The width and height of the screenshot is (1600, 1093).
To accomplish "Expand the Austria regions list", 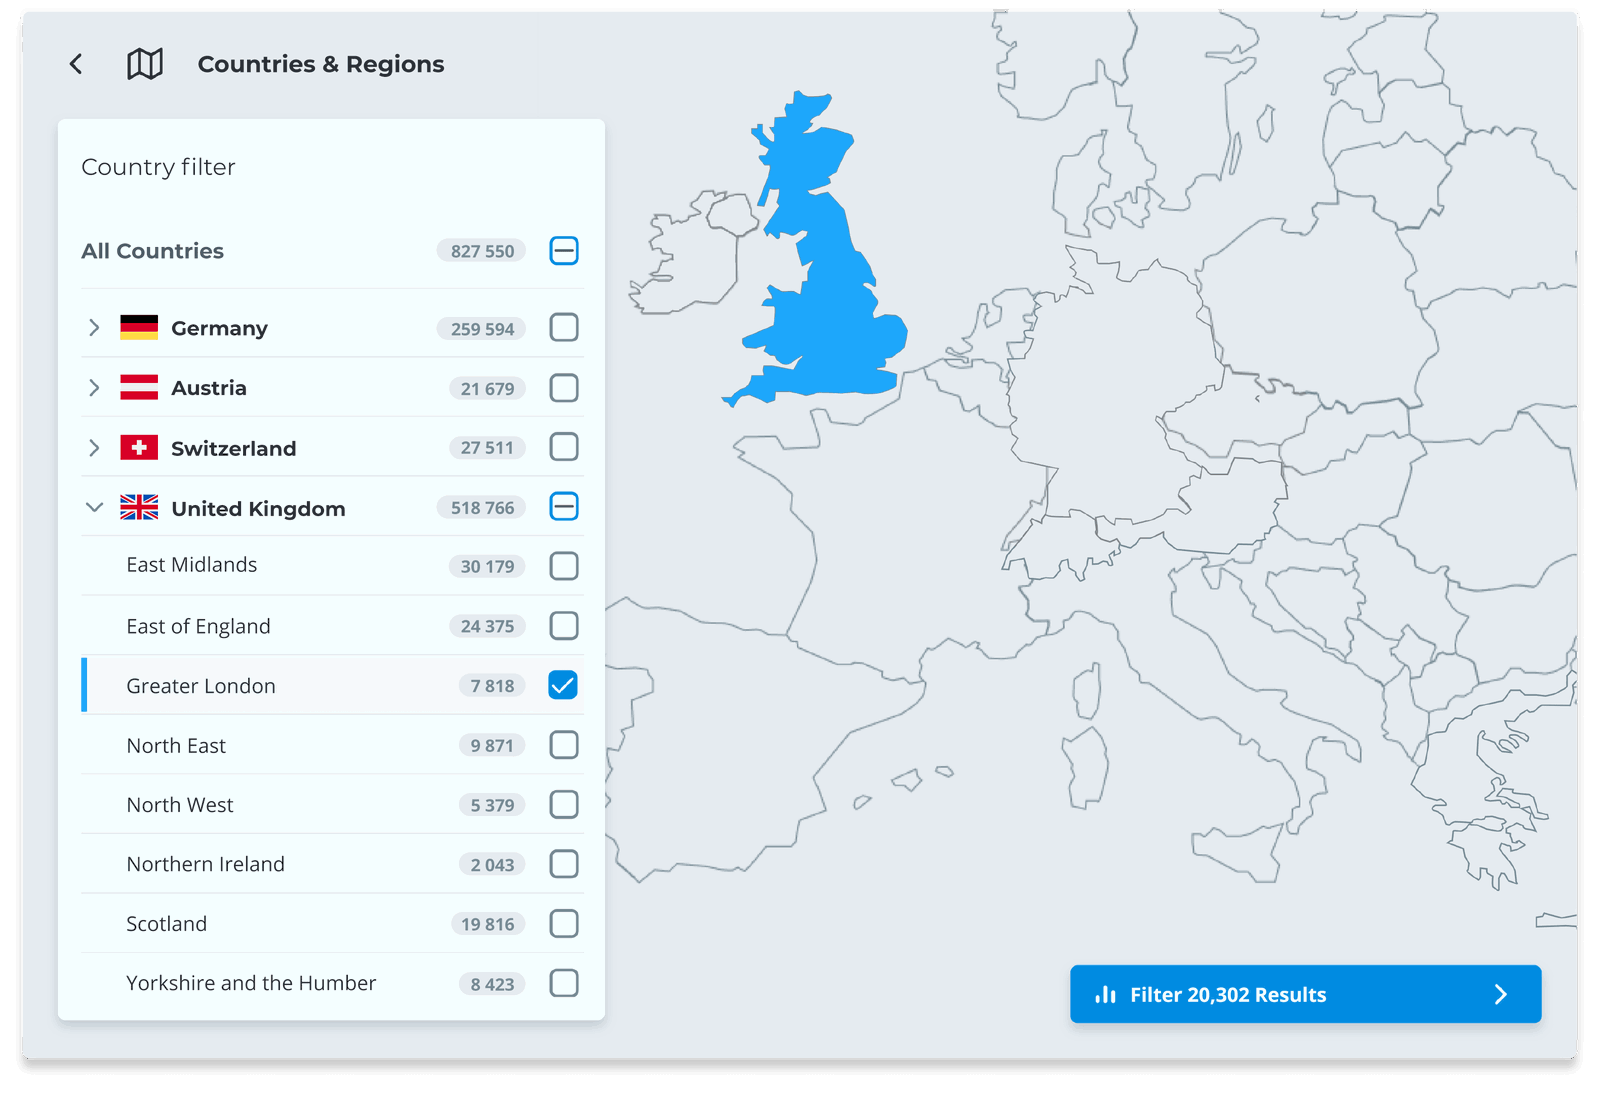I will pyautogui.click(x=94, y=388).
